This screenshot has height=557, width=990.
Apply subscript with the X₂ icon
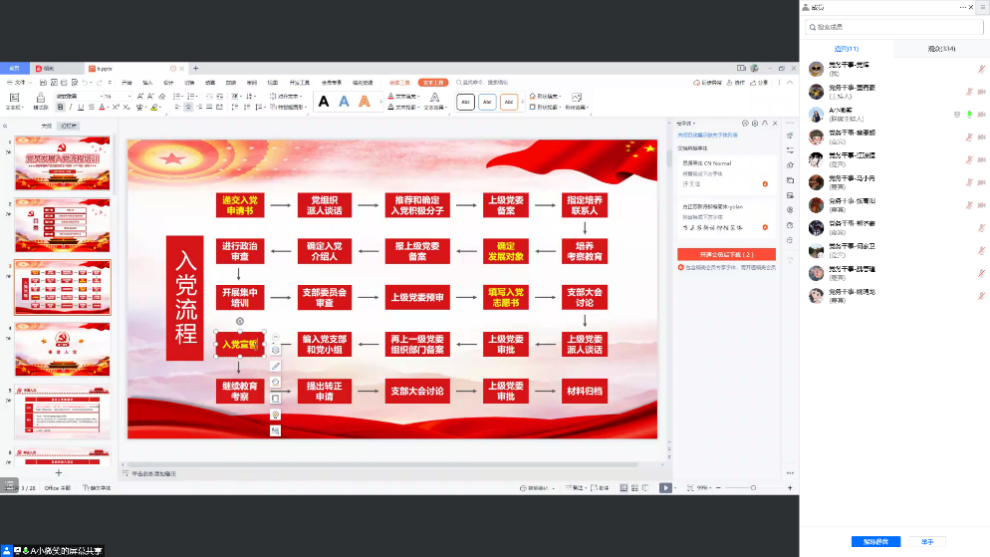126,107
